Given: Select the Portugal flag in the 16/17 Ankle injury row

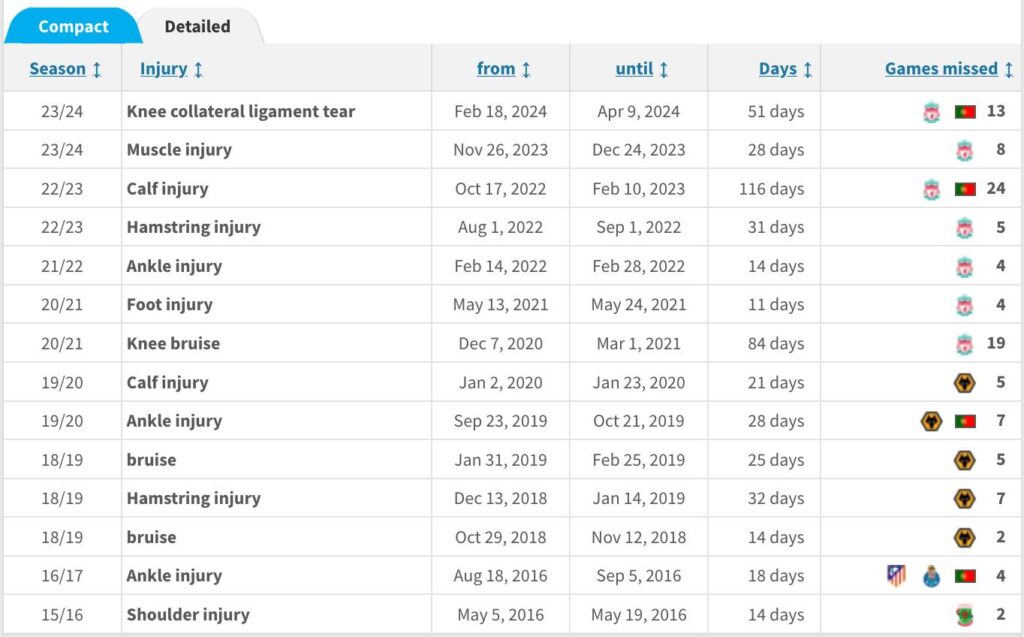Looking at the screenshot, I should pos(965,576).
